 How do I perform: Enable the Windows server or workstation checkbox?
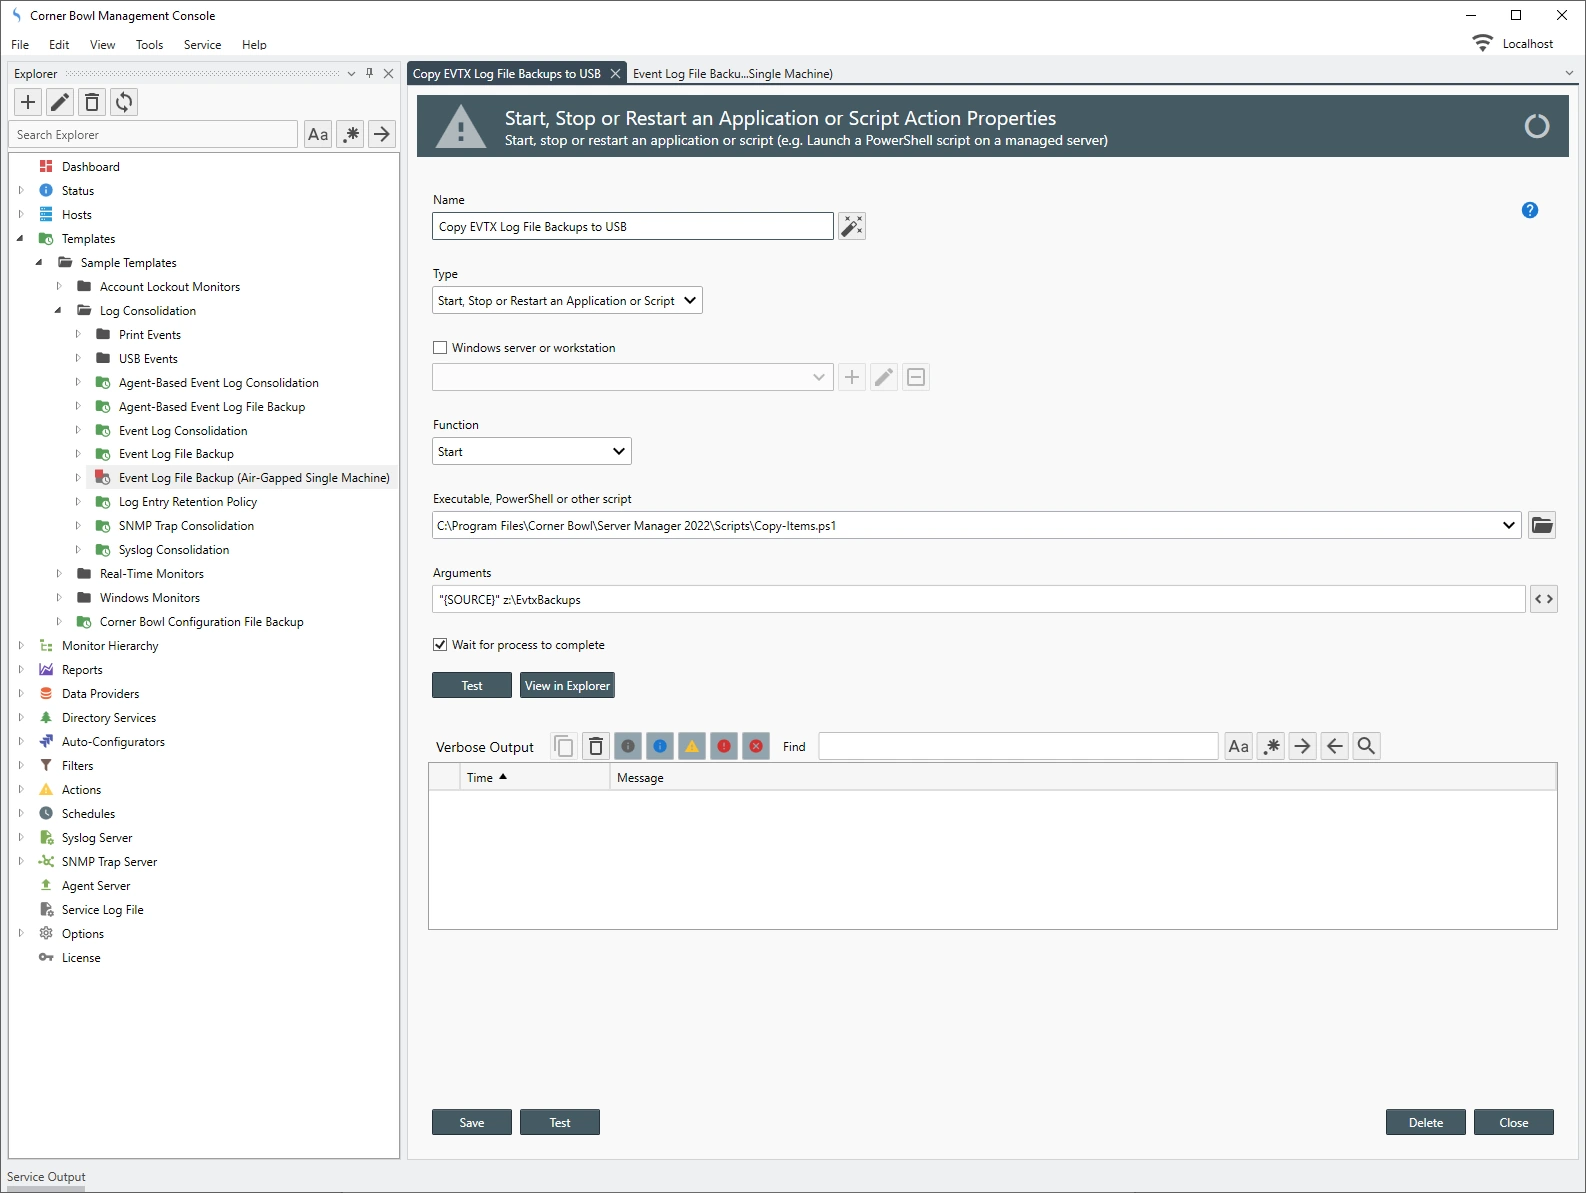tap(440, 348)
